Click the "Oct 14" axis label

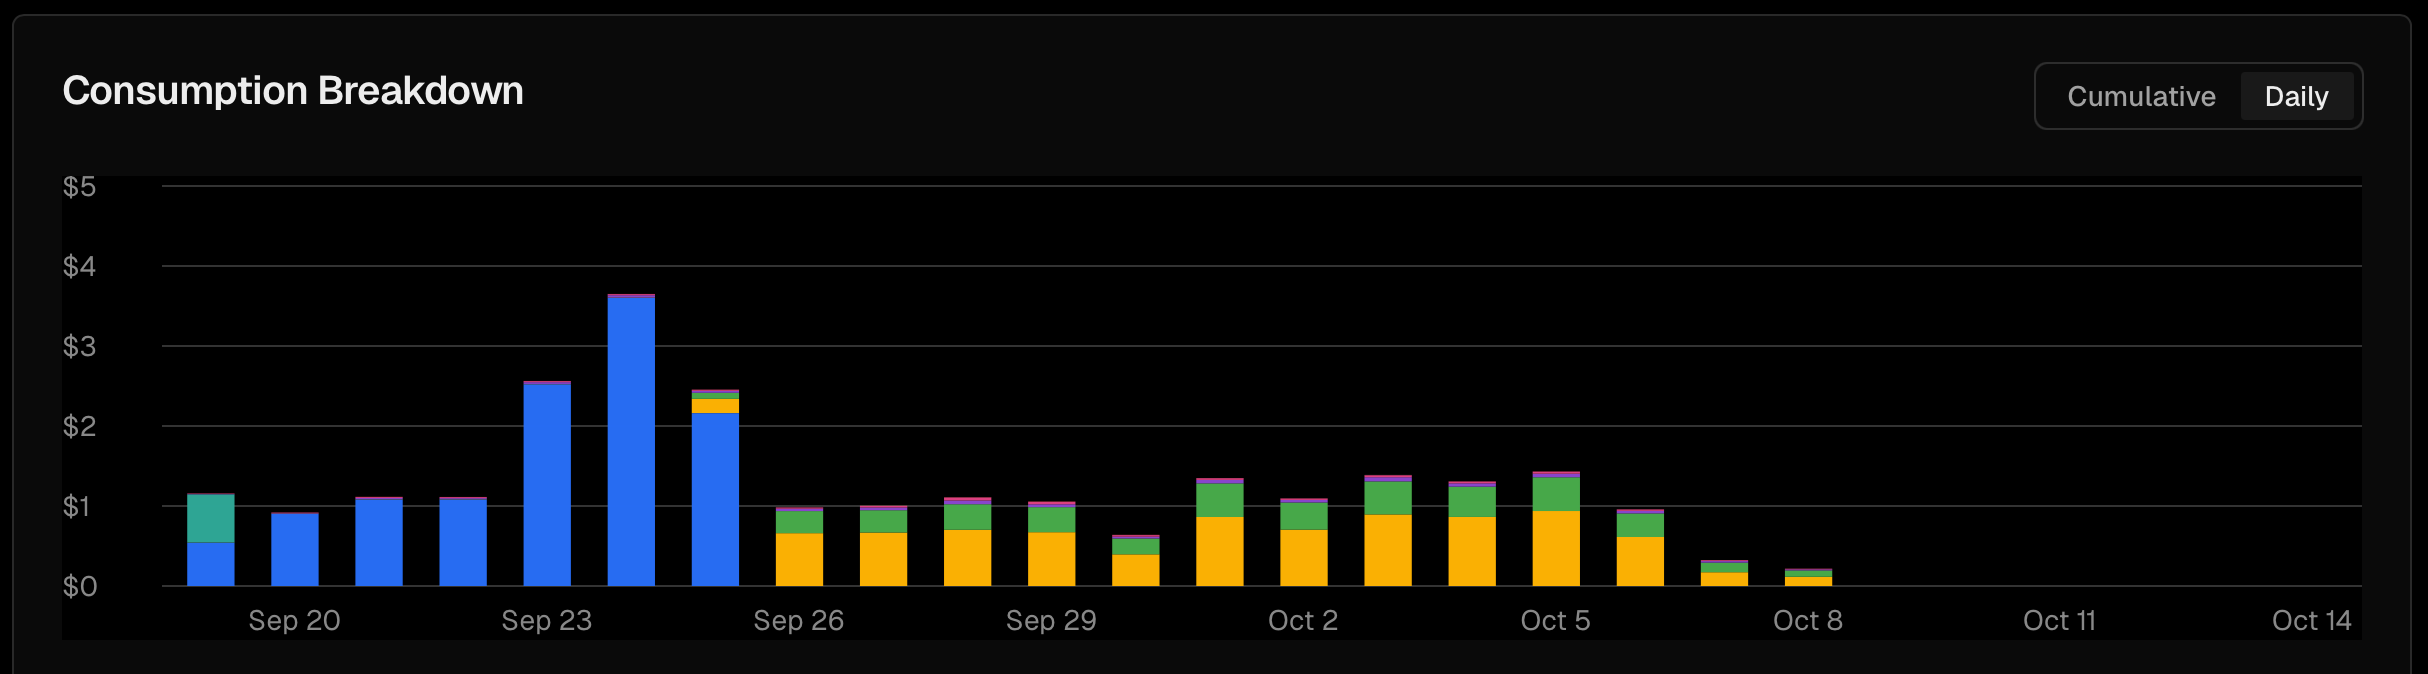(x=2312, y=621)
